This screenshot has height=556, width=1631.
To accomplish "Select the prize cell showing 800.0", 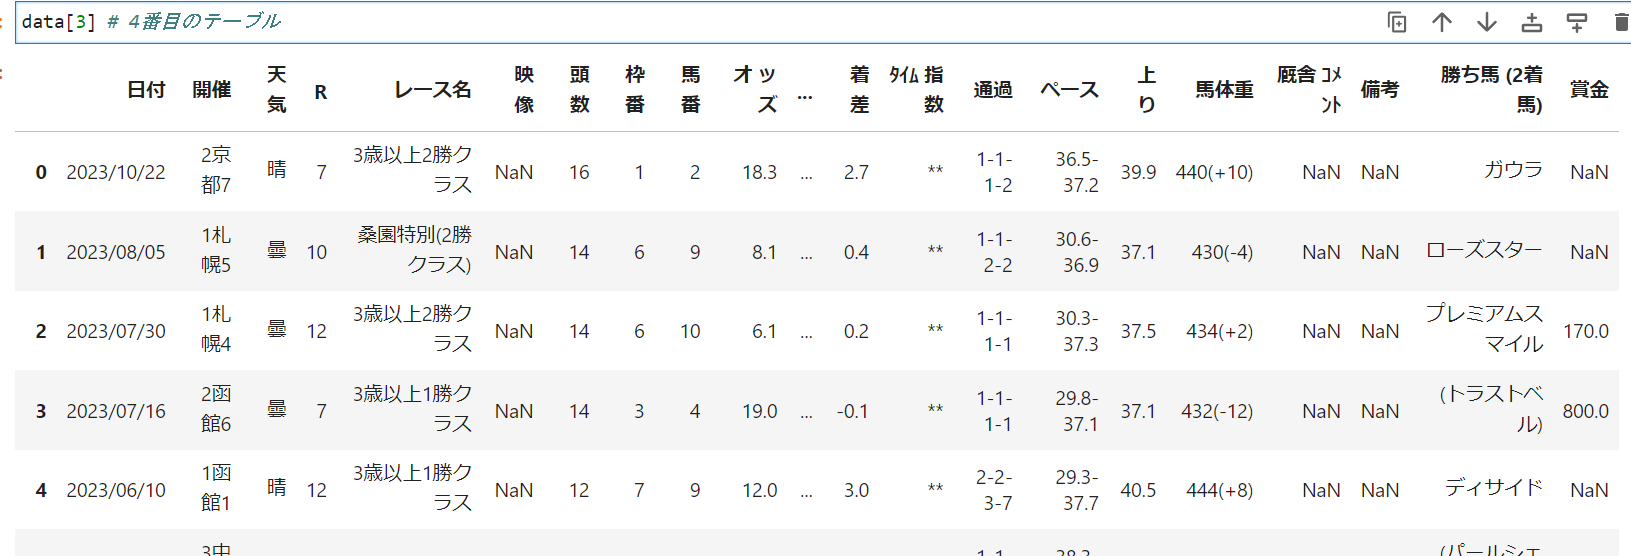I will [1585, 411].
